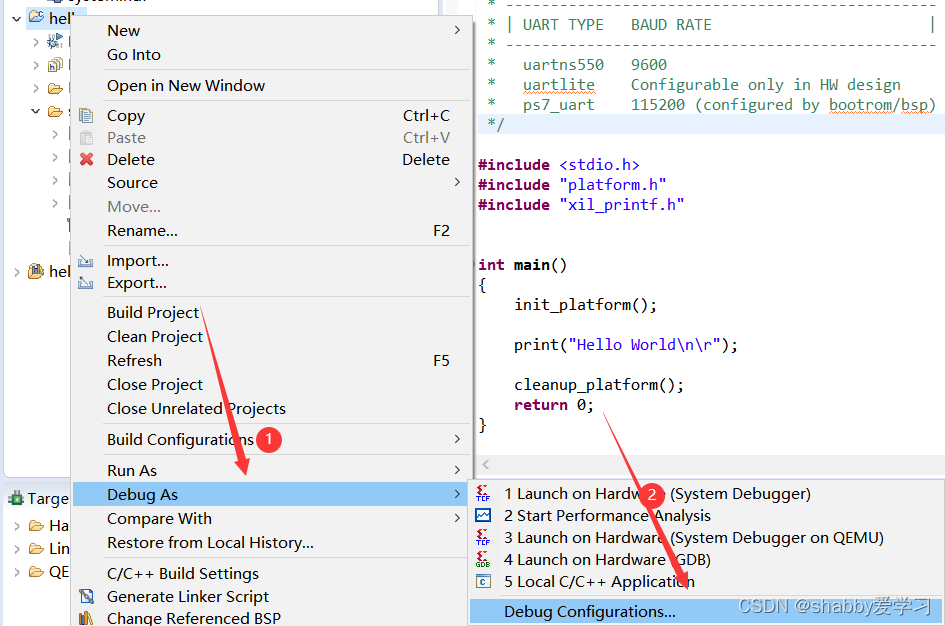Open the New submenu arrow

(x=457, y=30)
